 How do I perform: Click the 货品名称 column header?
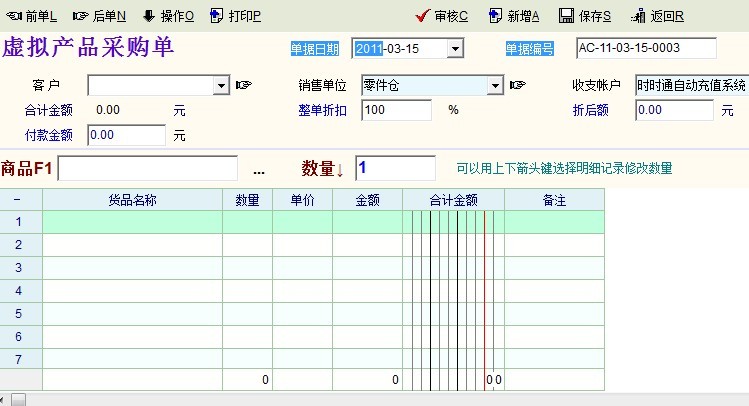click(132, 200)
